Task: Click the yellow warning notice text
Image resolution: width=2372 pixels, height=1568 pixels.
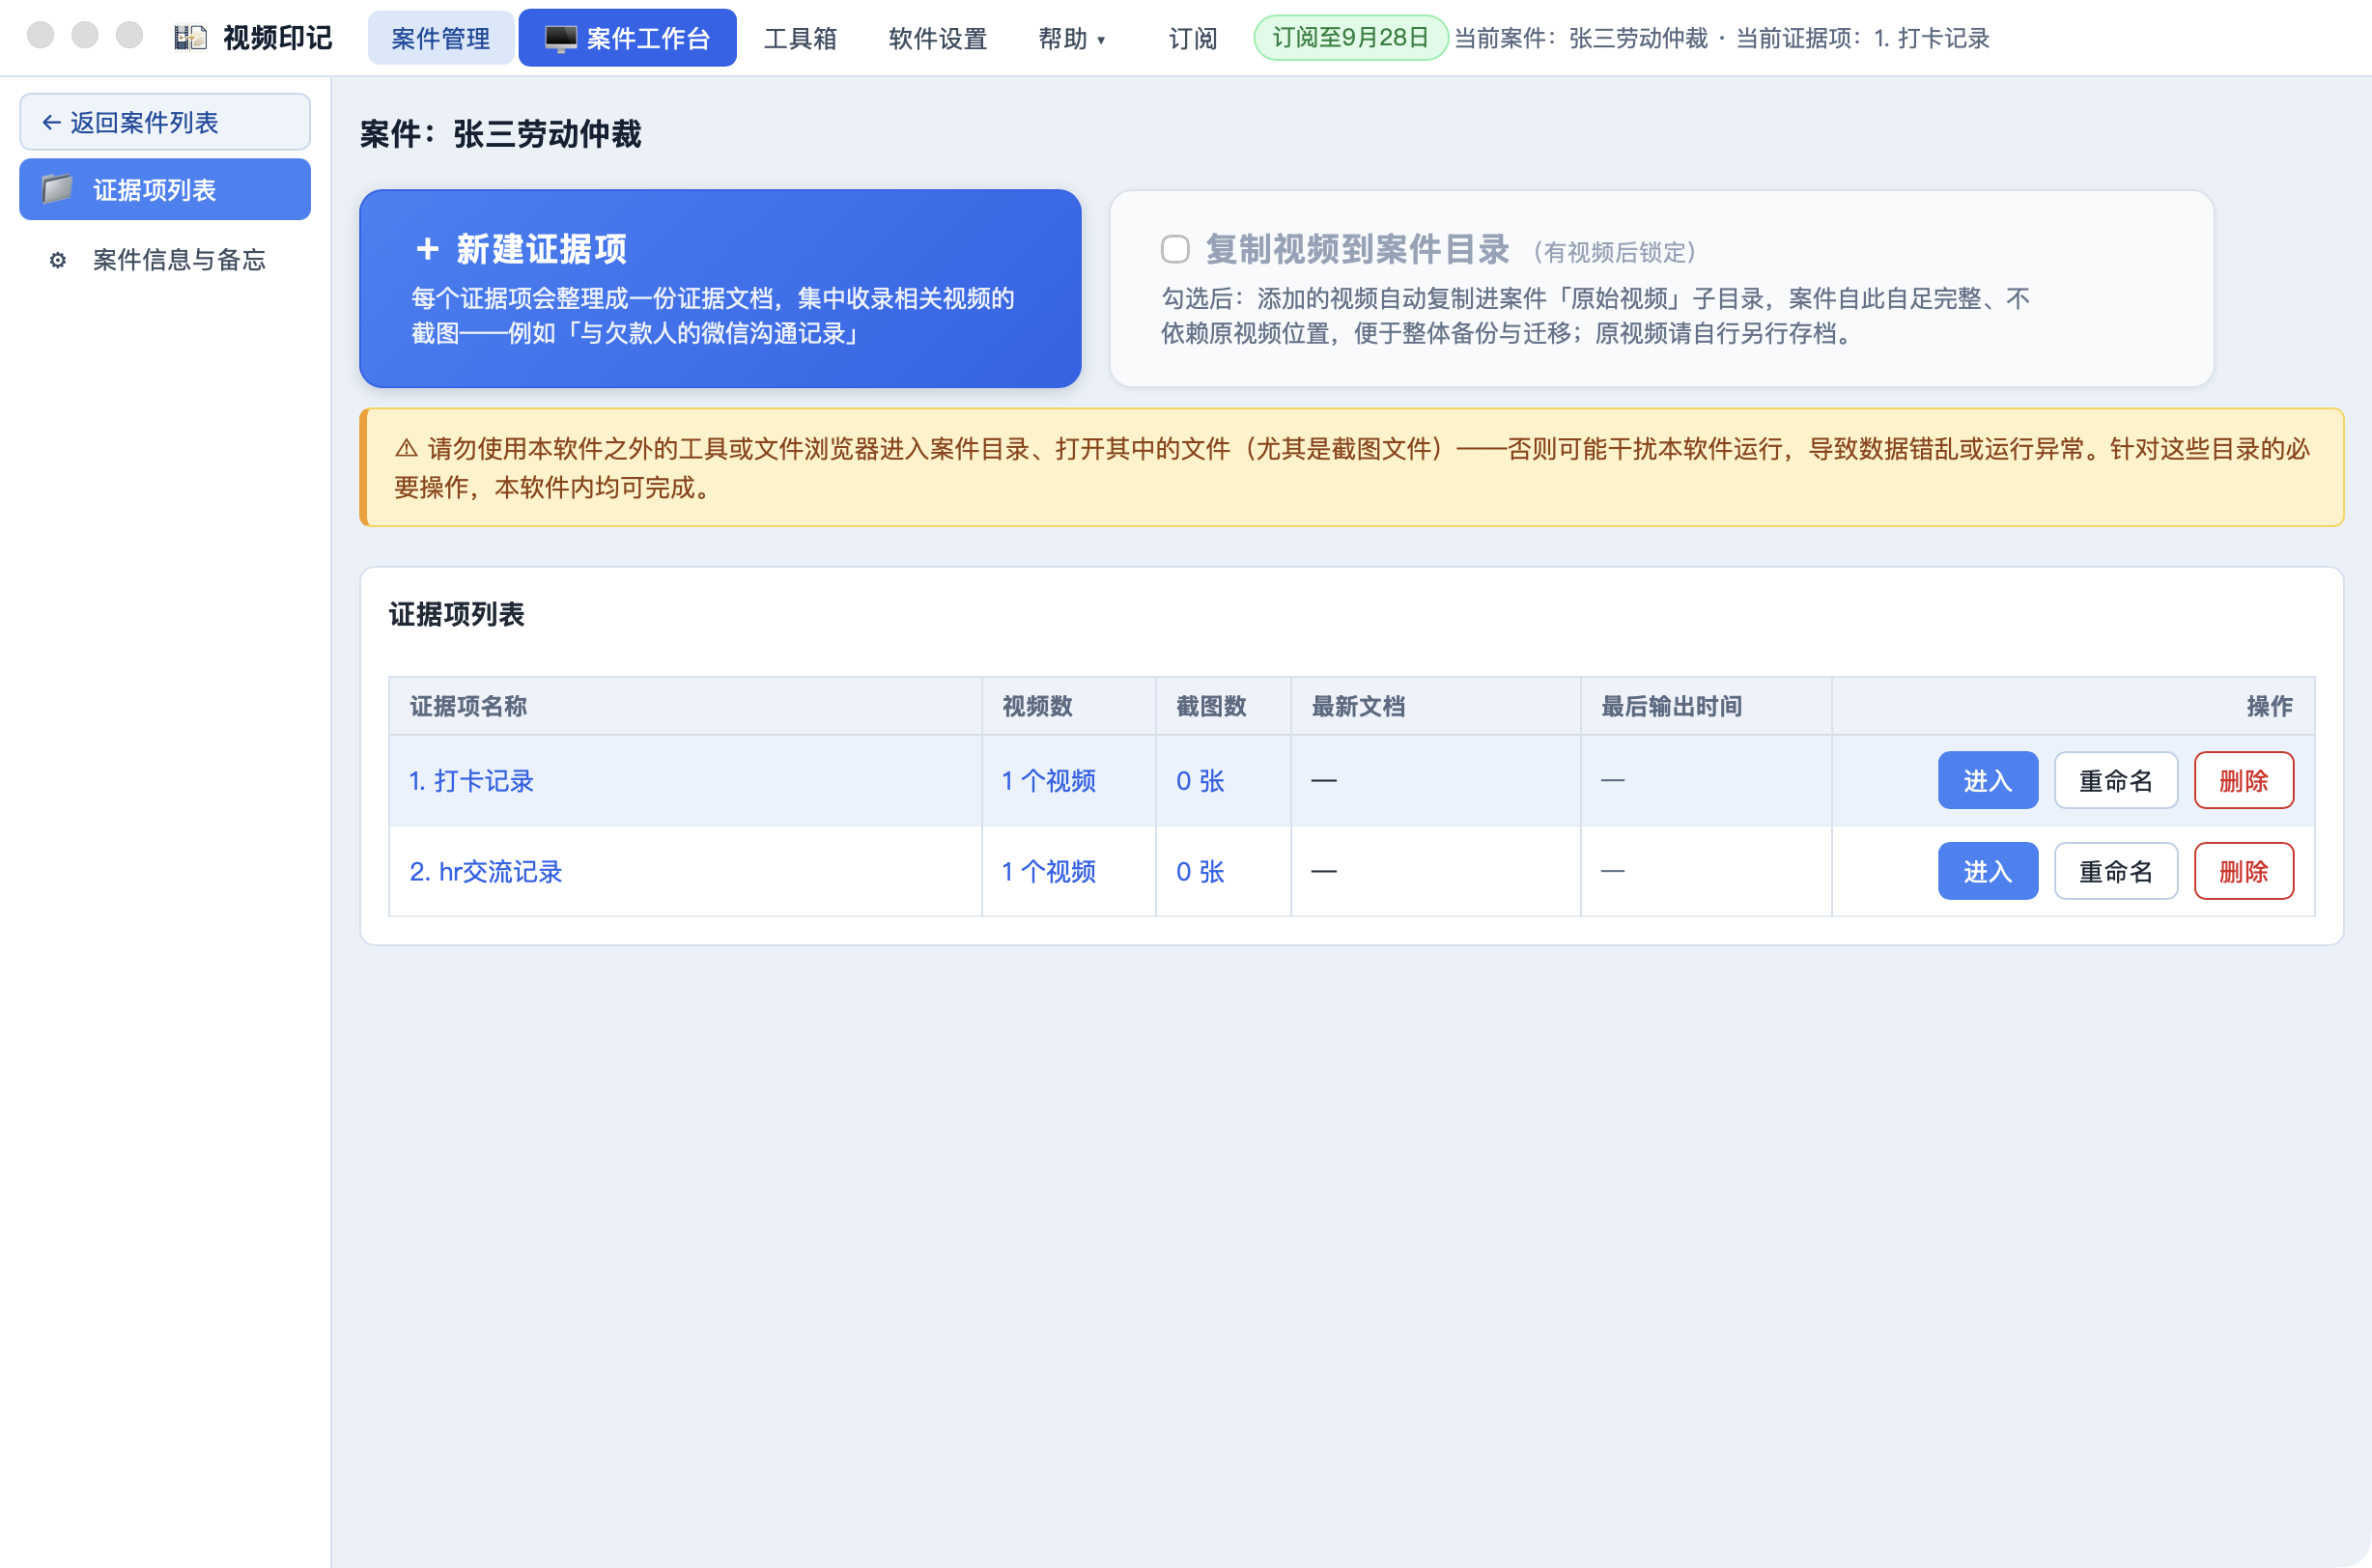Action: pyautogui.click(x=1351, y=467)
